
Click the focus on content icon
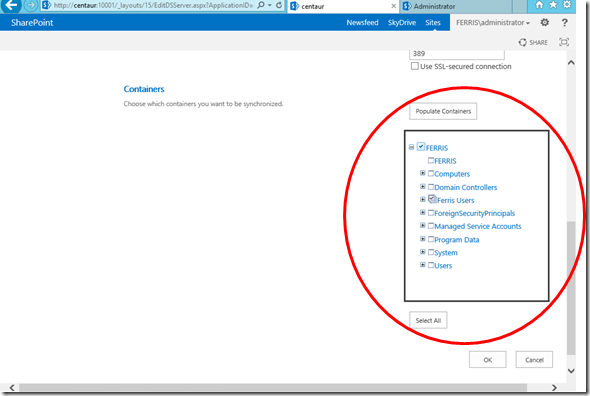coord(564,42)
